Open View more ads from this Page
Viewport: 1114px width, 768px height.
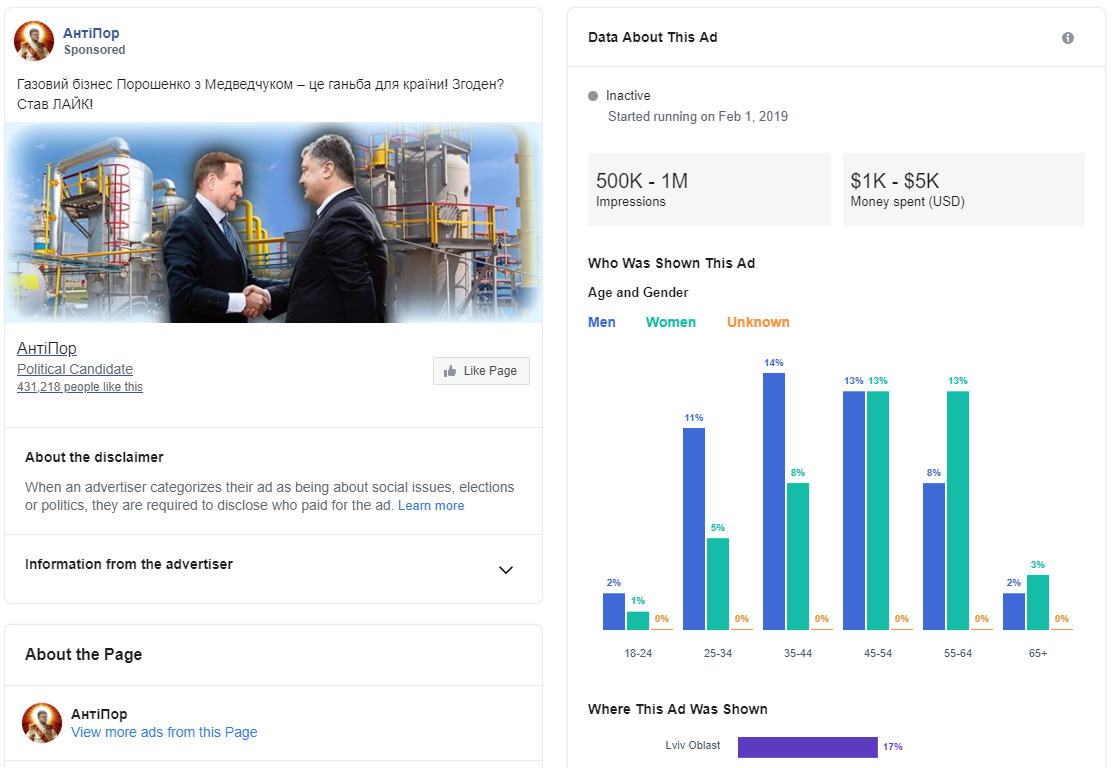164,732
